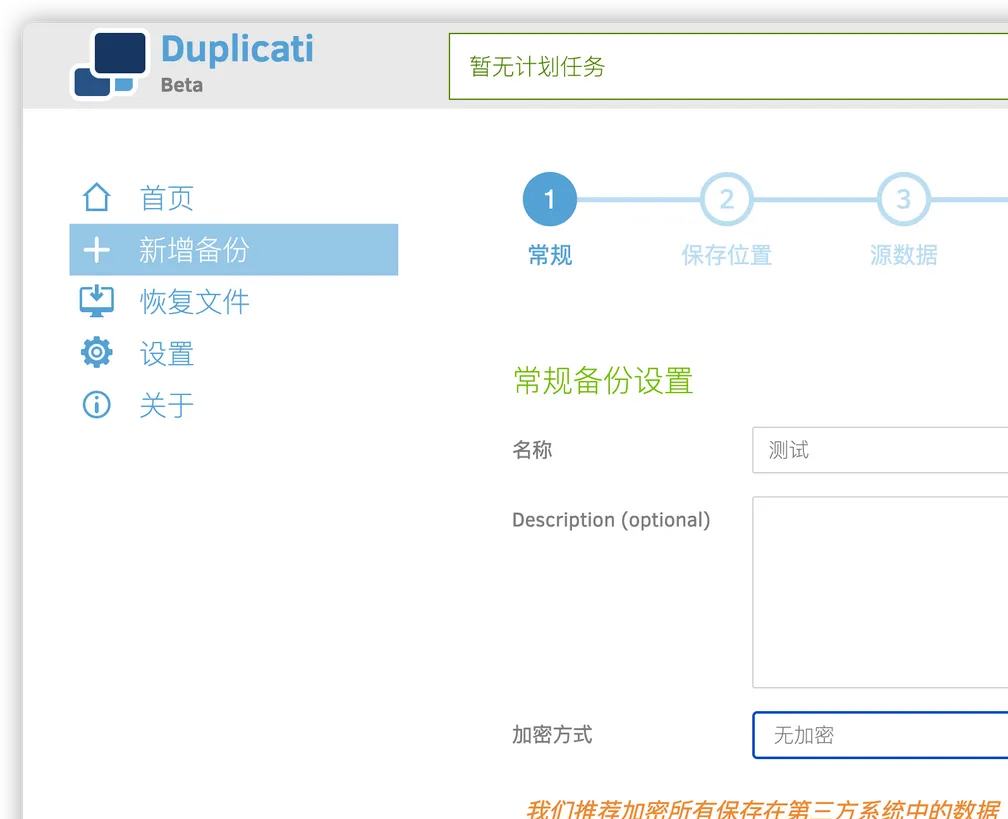Select step 2 circle for 保存位置
Image resolution: width=1008 pixels, height=819 pixels.
(x=726, y=198)
